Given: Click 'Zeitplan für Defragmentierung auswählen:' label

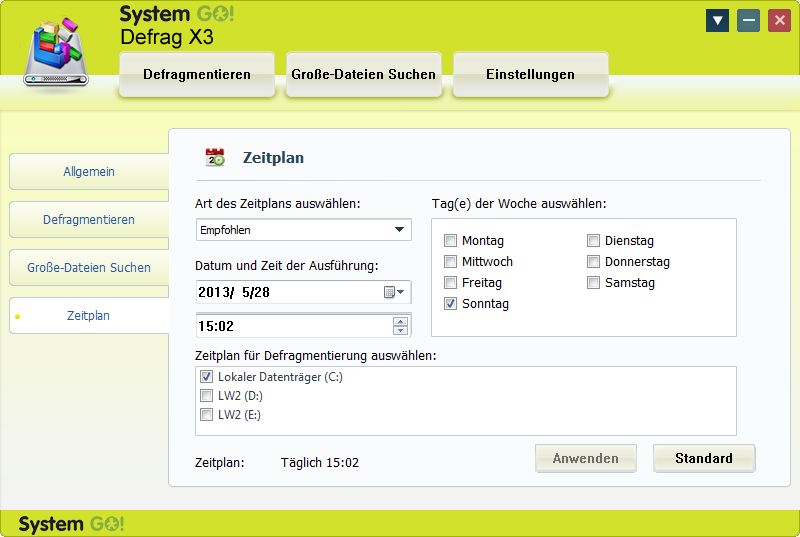Looking at the screenshot, I should pos(316,355).
